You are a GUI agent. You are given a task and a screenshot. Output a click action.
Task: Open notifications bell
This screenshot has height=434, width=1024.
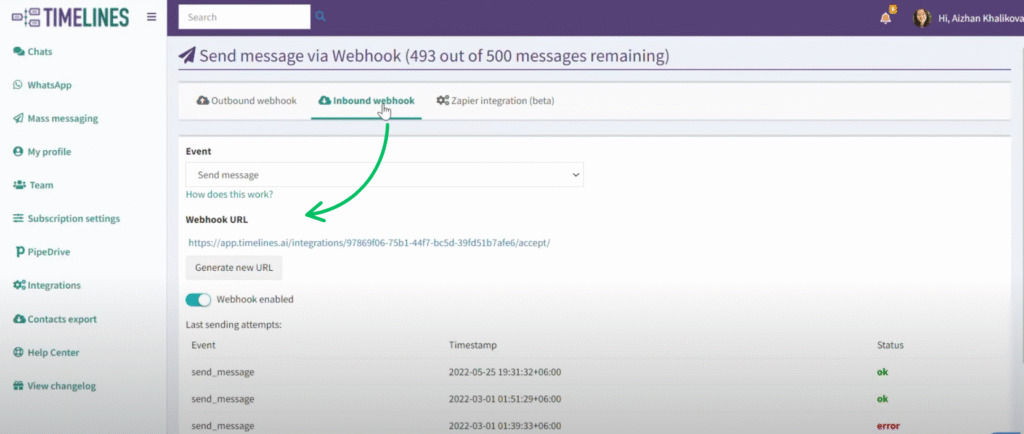coord(886,18)
